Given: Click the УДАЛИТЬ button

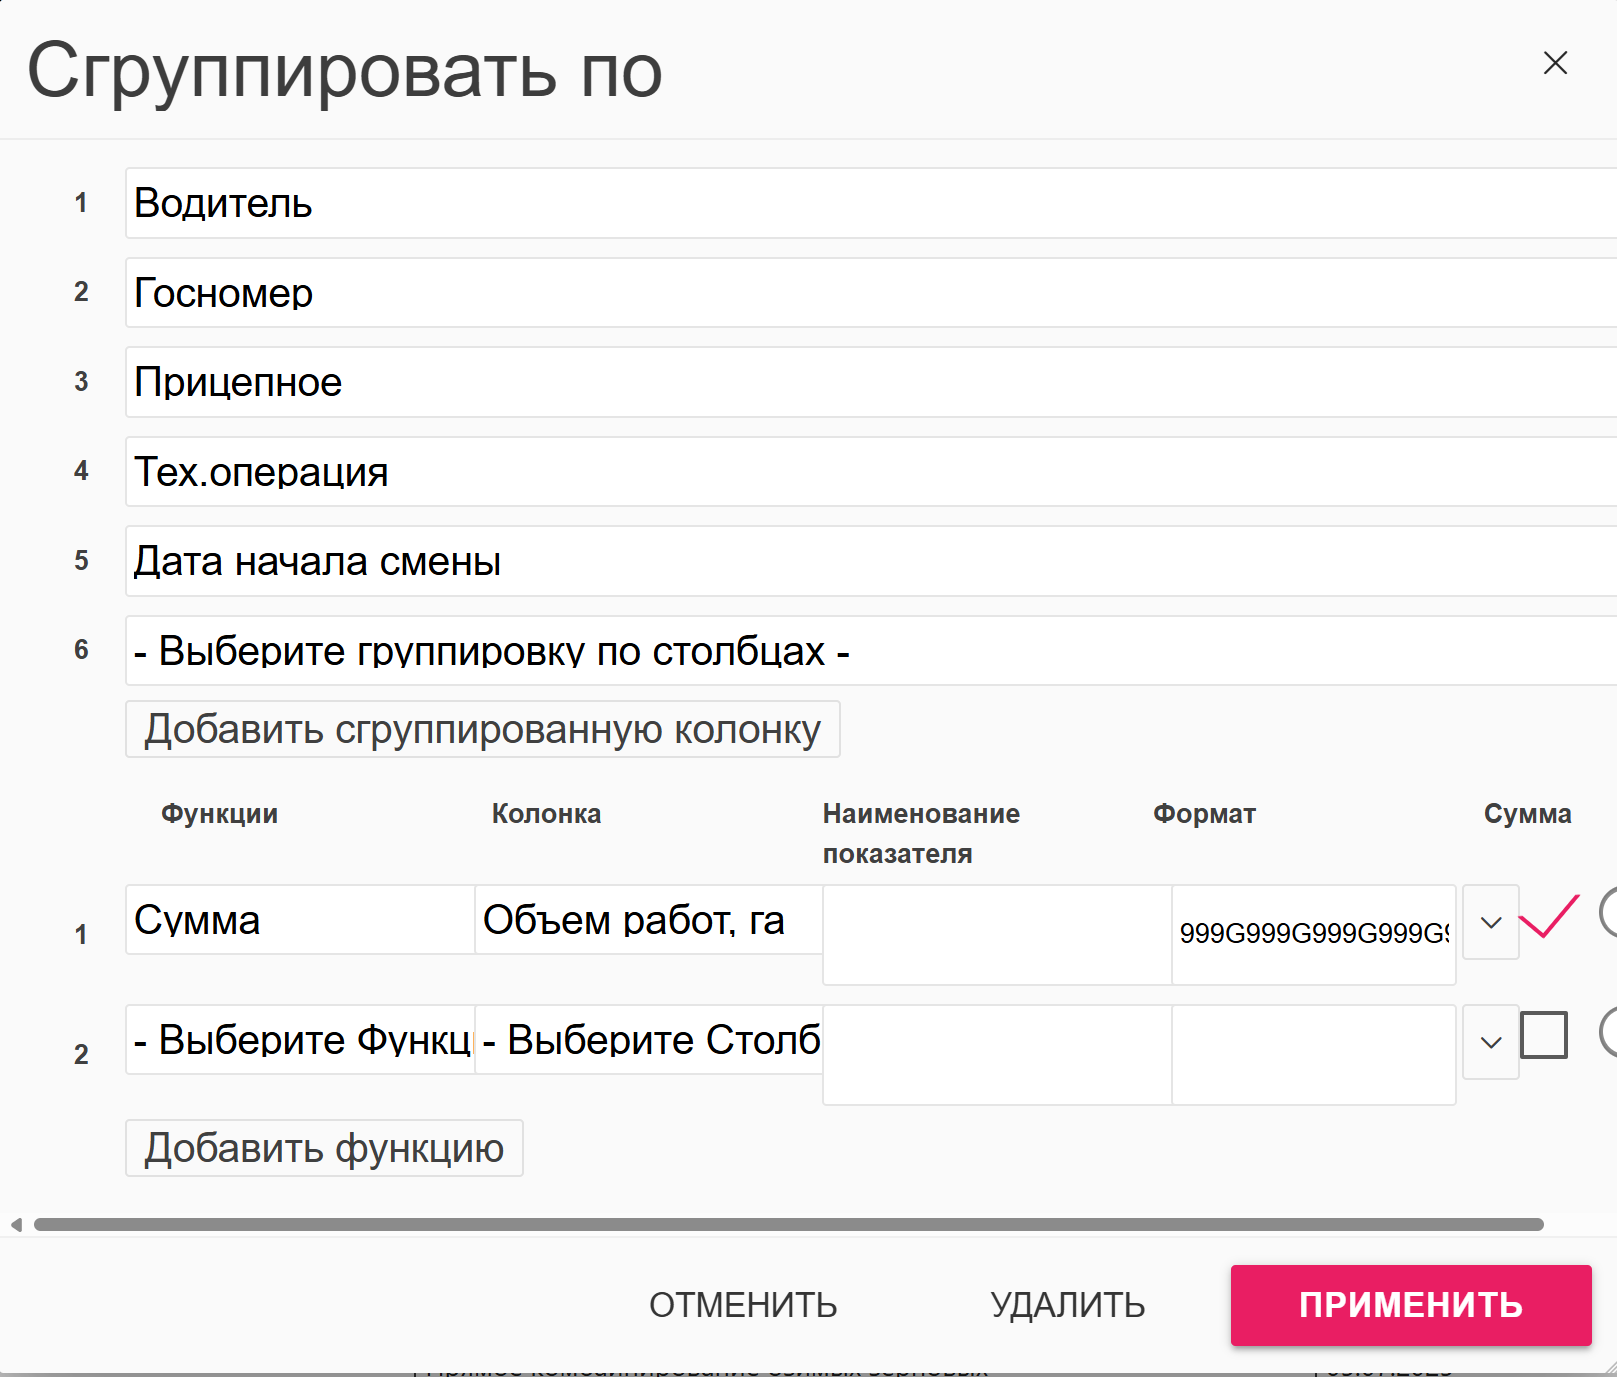Looking at the screenshot, I should click(x=1067, y=1305).
